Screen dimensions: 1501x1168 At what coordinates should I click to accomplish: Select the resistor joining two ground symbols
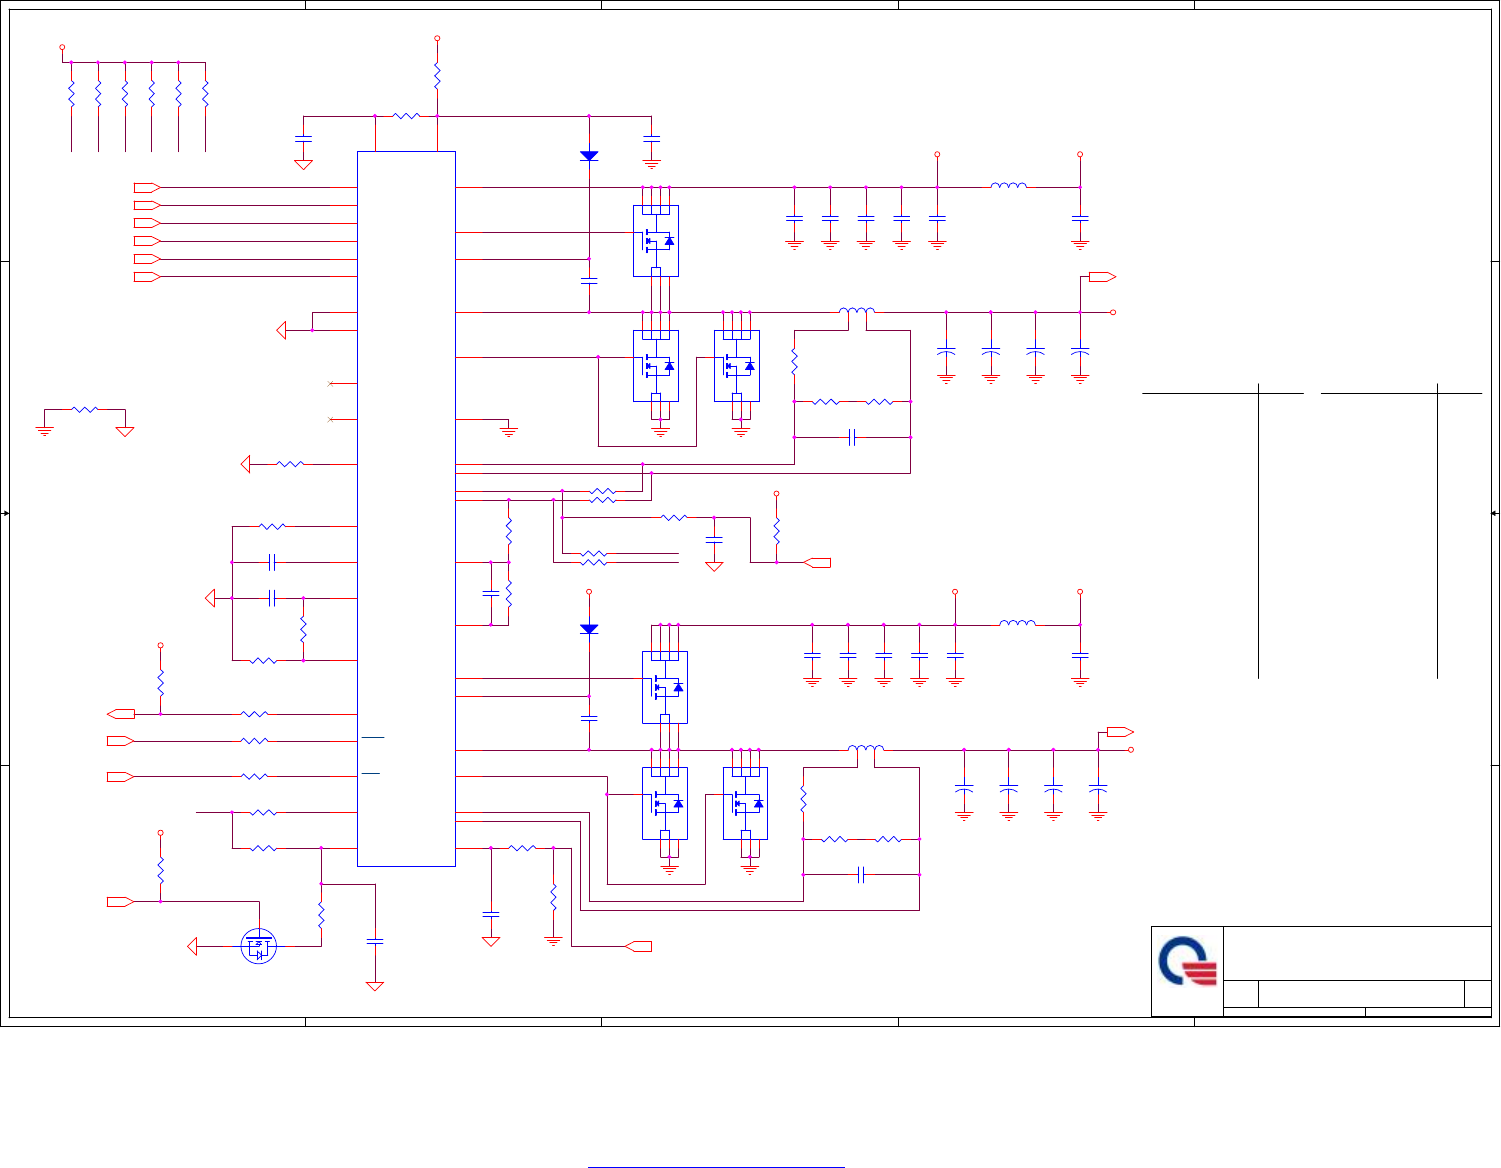(85, 409)
